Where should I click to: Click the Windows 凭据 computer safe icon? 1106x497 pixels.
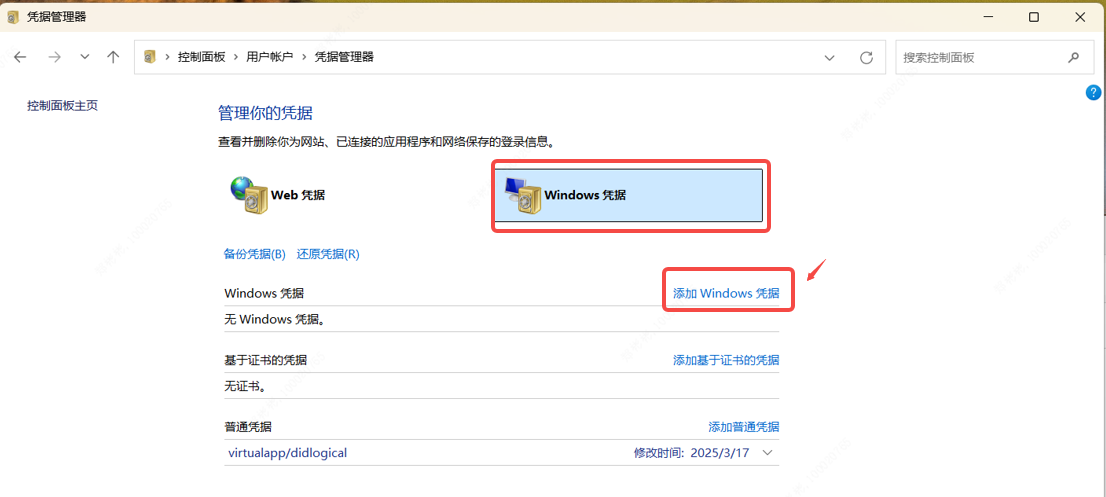(x=523, y=195)
